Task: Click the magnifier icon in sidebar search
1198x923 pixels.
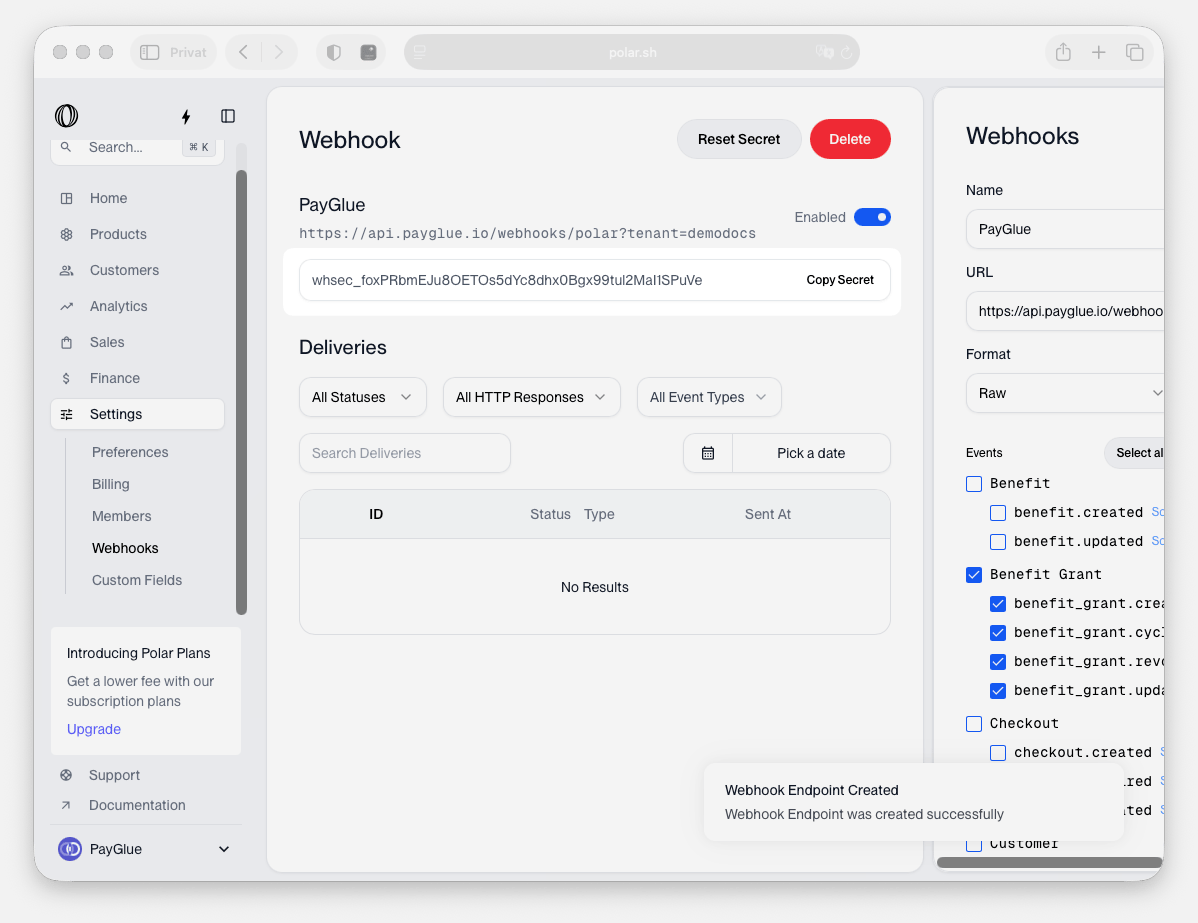Action: (66, 147)
